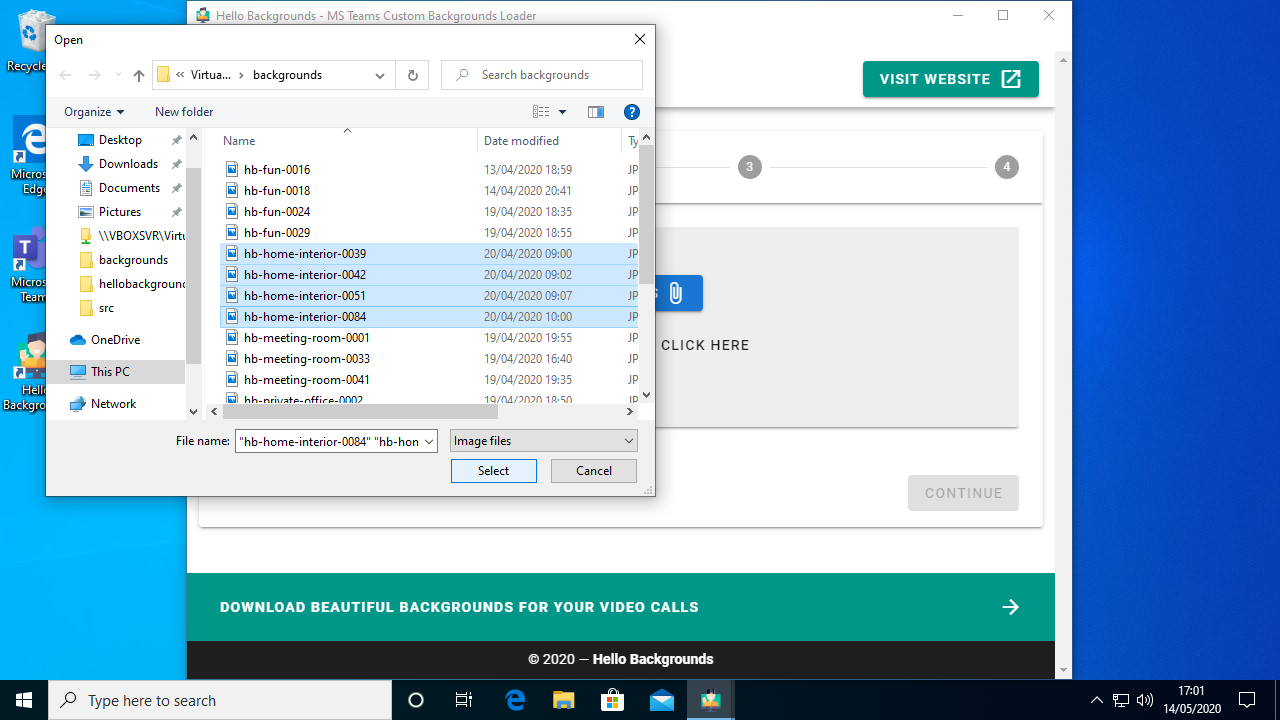Select Documents in navigation pane

(x=129, y=188)
